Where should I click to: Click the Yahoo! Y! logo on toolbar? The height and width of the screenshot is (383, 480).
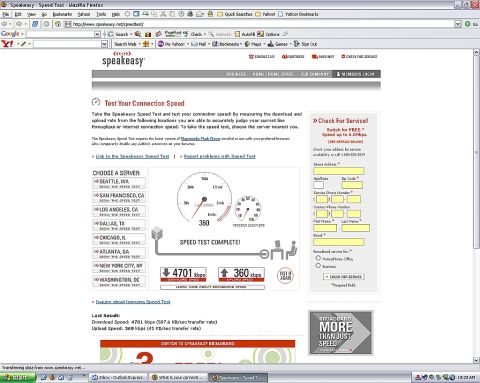click(x=7, y=44)
